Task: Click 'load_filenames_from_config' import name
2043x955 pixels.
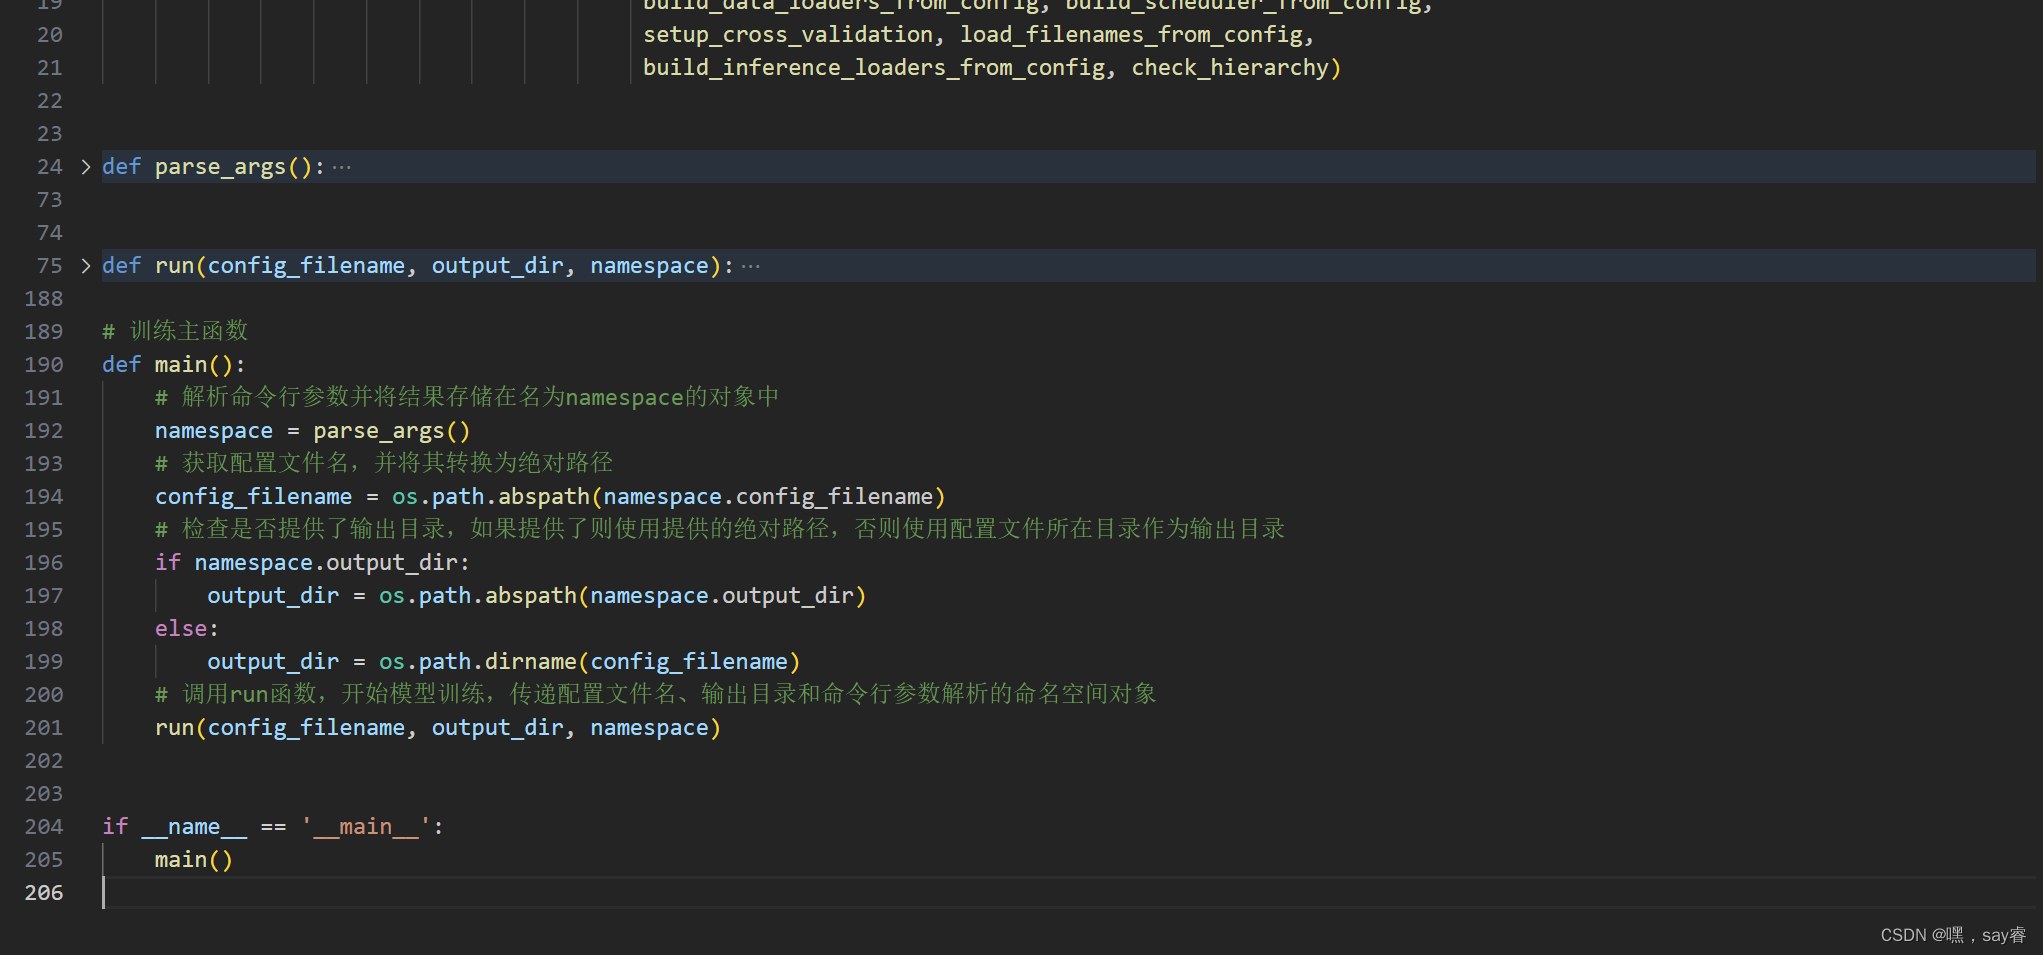Action: click(x=1131, y=35)
